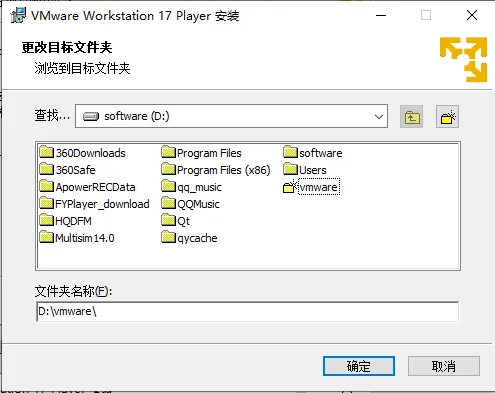Click the Program Files (x86) name text
This screenshot has height=393, width=495.
point(224,170)
